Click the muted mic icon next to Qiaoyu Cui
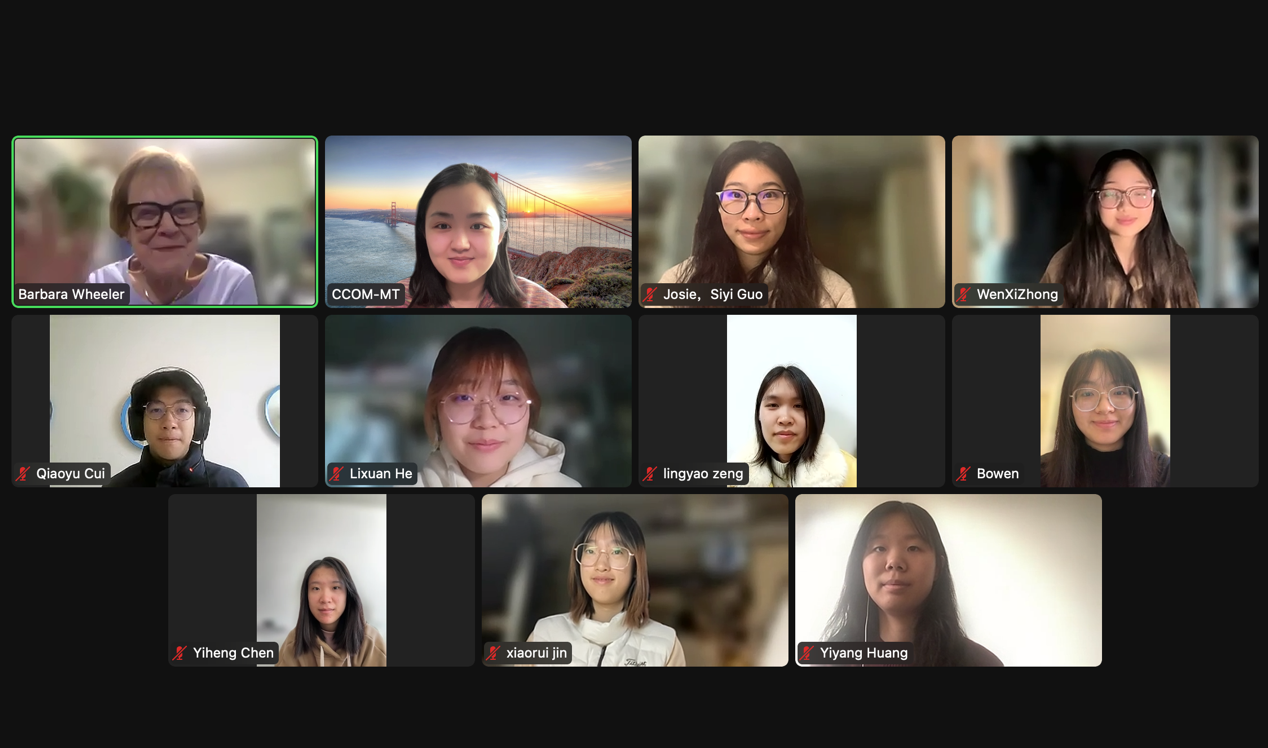1268x748 pixels. pos(24,473)
